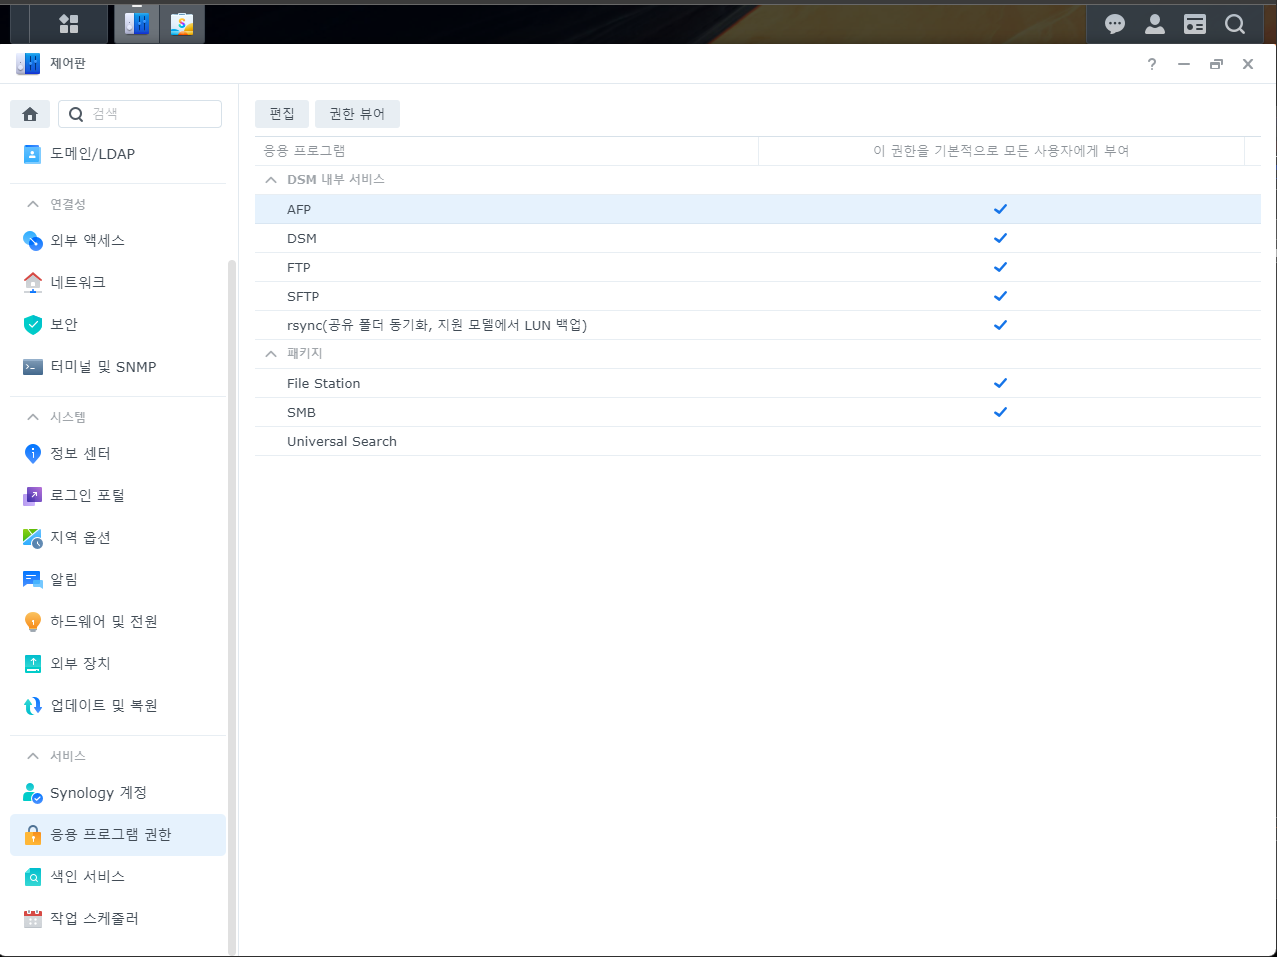1277x957 pixels.
Task: Open 색인 서비스 icon in sidebar
Action: [x=33, y=877]
